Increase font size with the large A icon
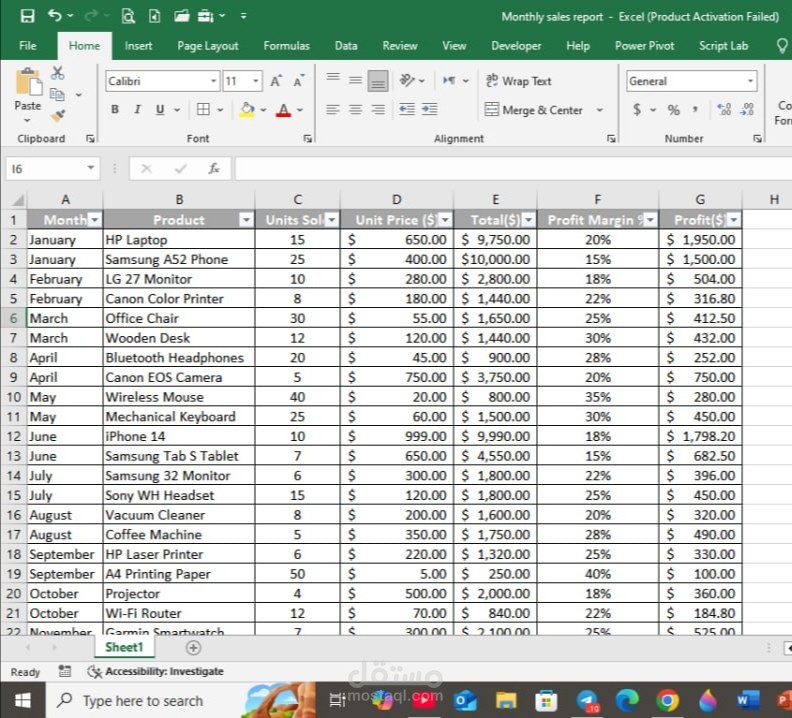 [x=275, y=81]
